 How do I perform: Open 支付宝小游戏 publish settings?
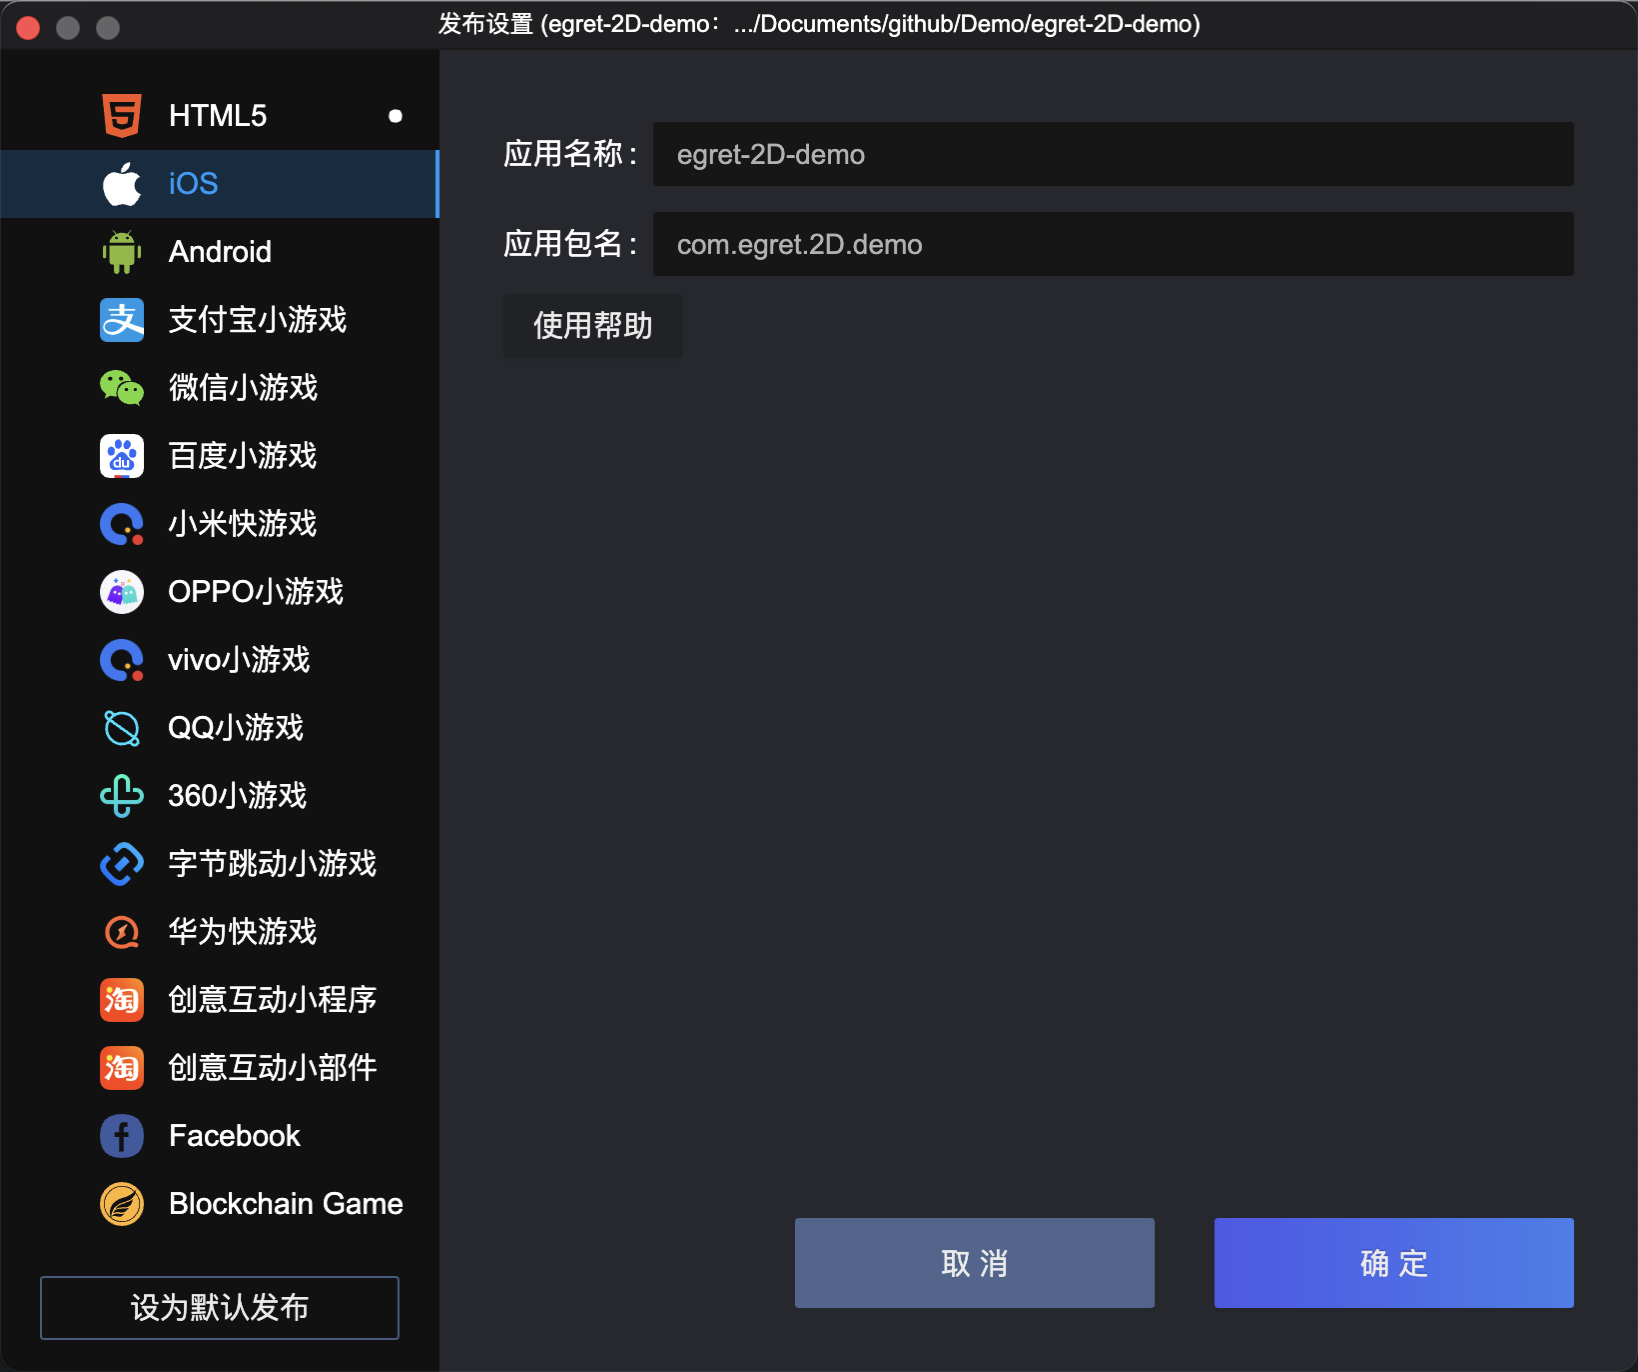[219, 320]
